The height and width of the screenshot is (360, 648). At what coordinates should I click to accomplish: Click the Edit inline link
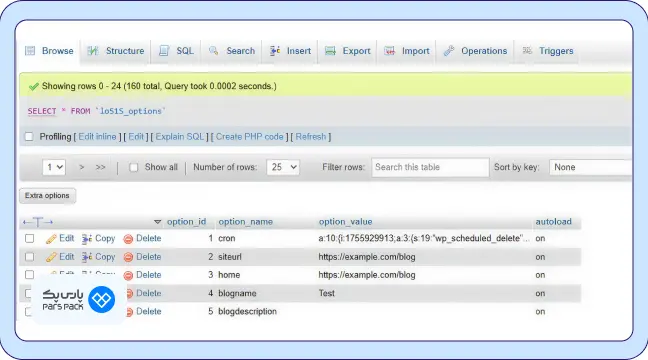[x=98, y=137]
